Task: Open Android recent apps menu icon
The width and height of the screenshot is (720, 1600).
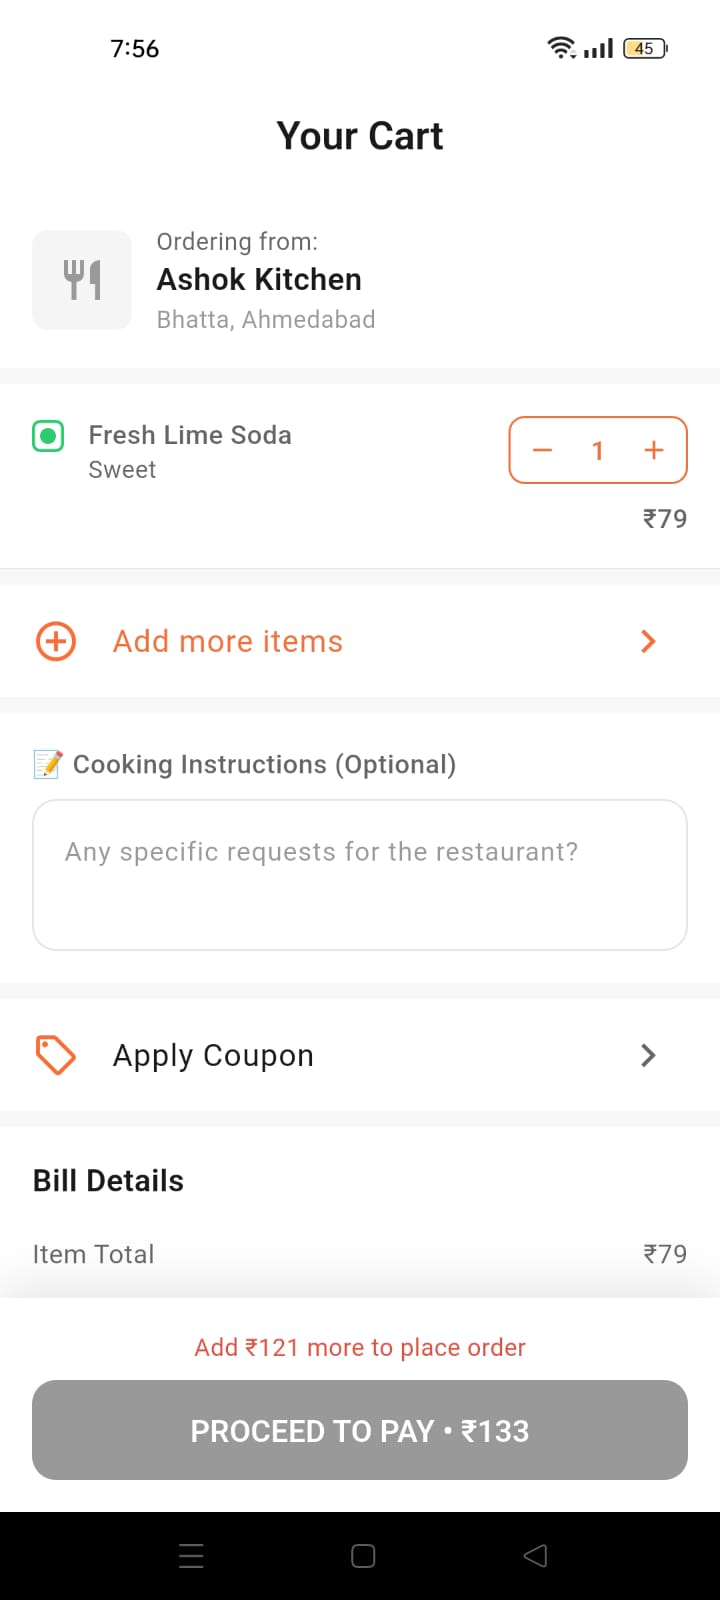Action: pos(191,1555)
